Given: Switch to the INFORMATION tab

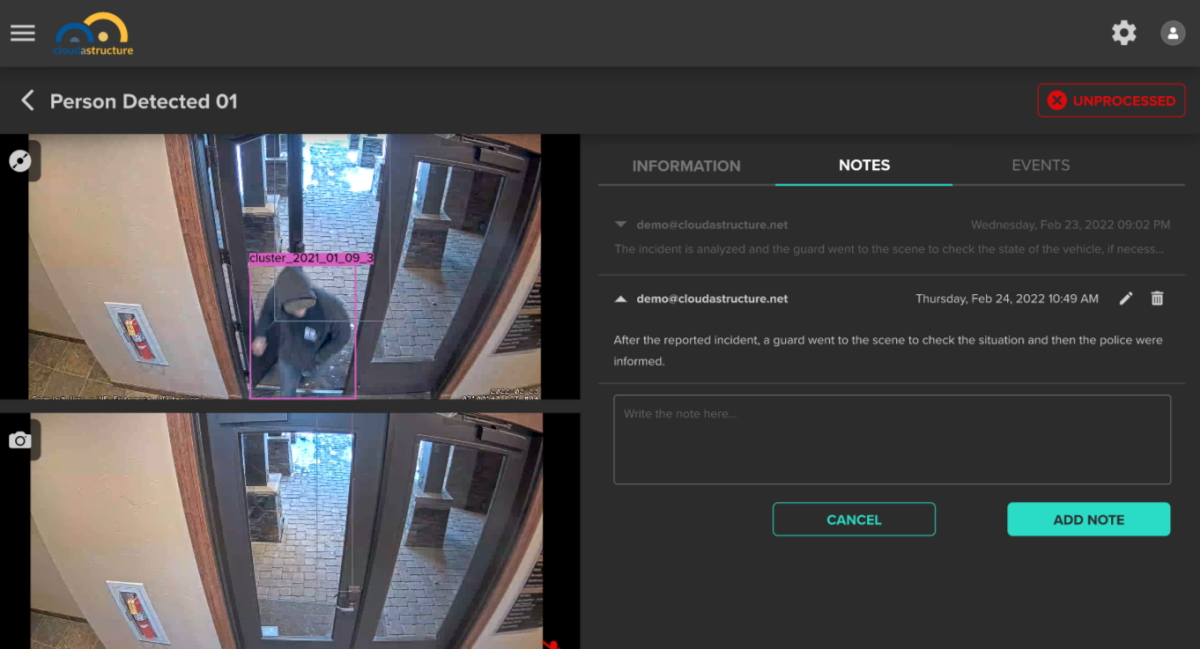Looking at the screenshot, I should click(686, 165).
